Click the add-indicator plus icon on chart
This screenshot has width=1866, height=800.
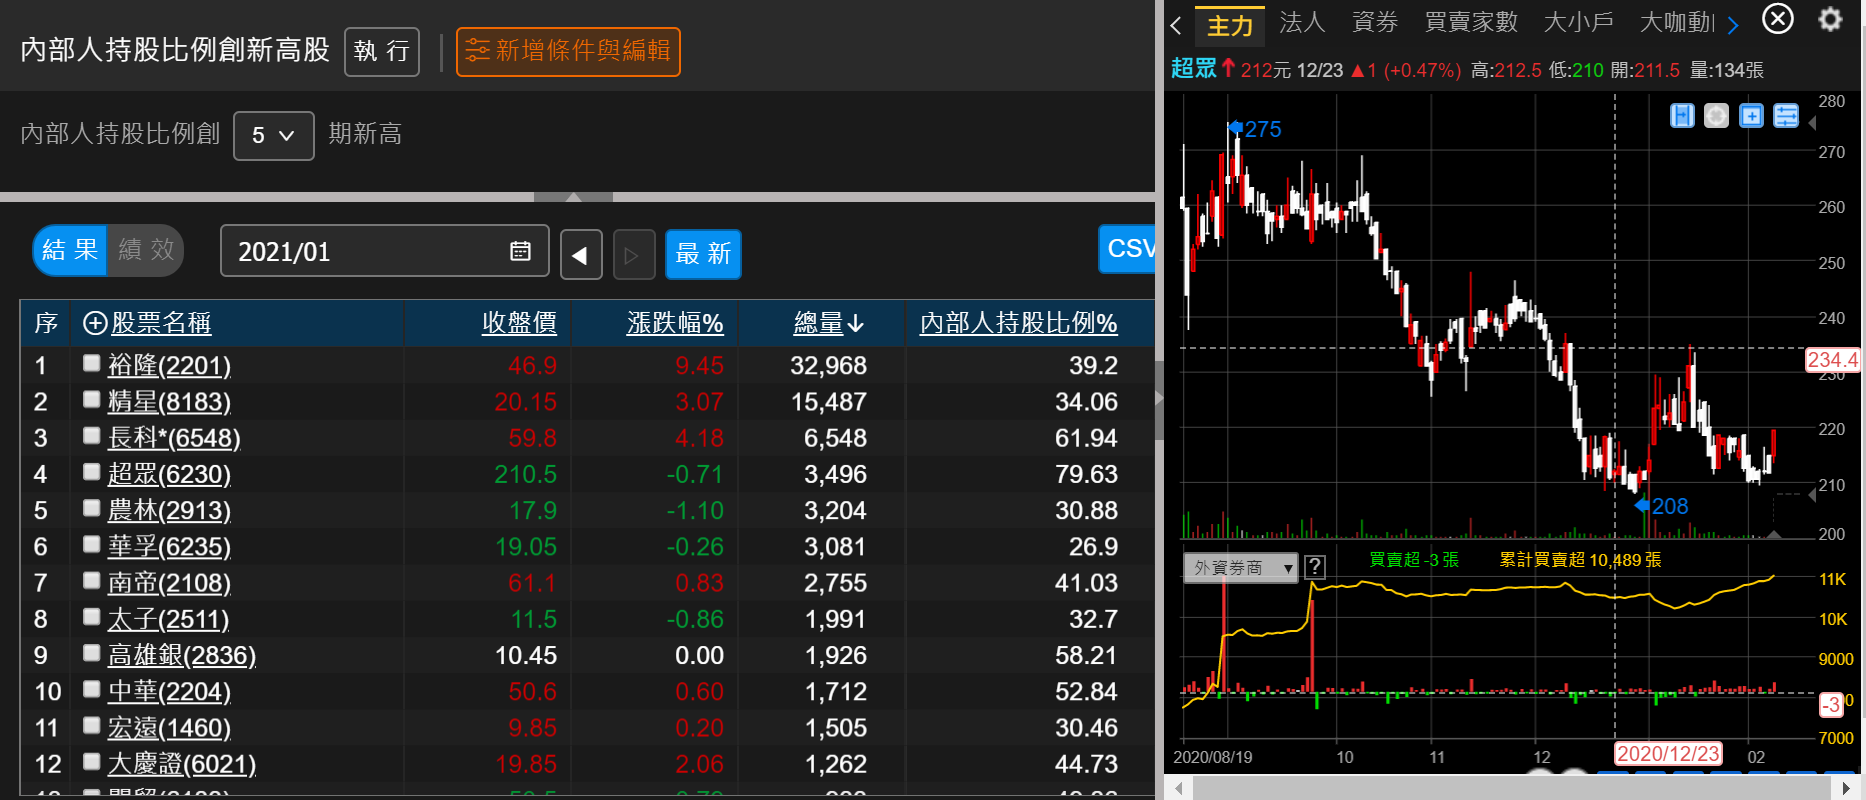coord(1751,116)
